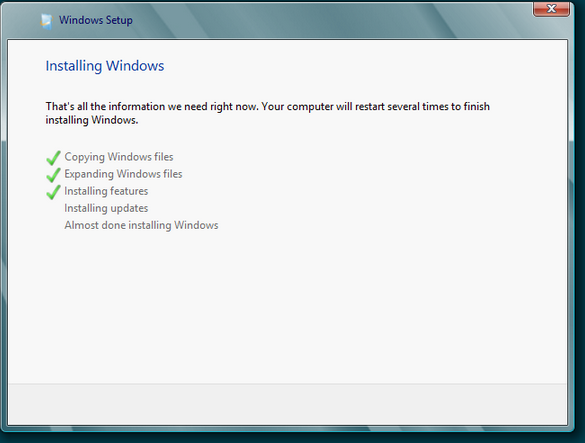The height and width of the screenshot is (443, 585).
Task: Select the 'Expanding Windows files' step text
Action: pos(123,174)
